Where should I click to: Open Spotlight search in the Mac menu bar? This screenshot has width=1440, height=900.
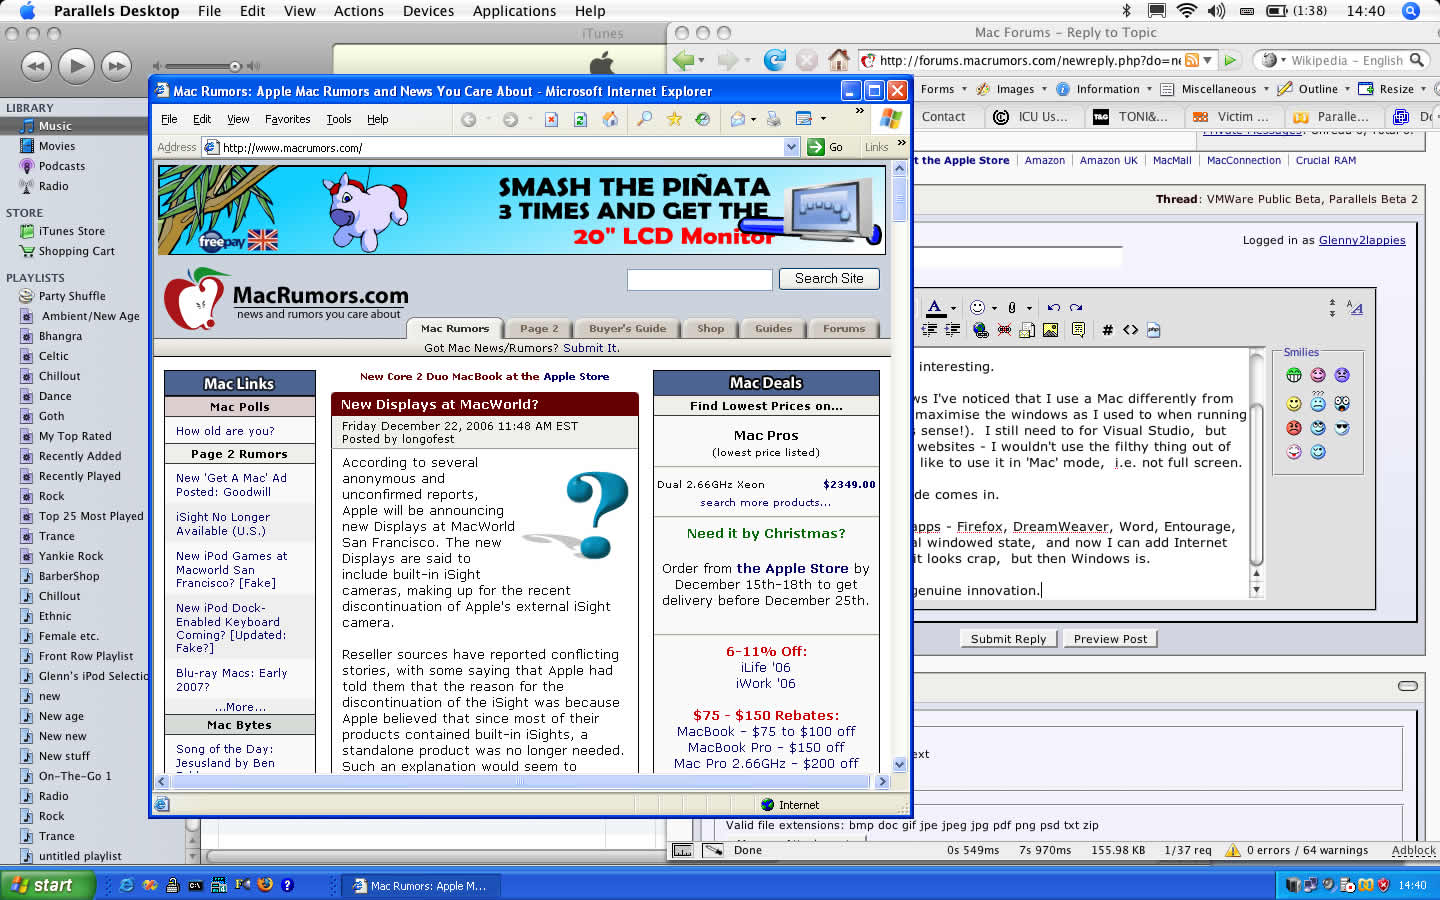click(x=1411, y=11)
